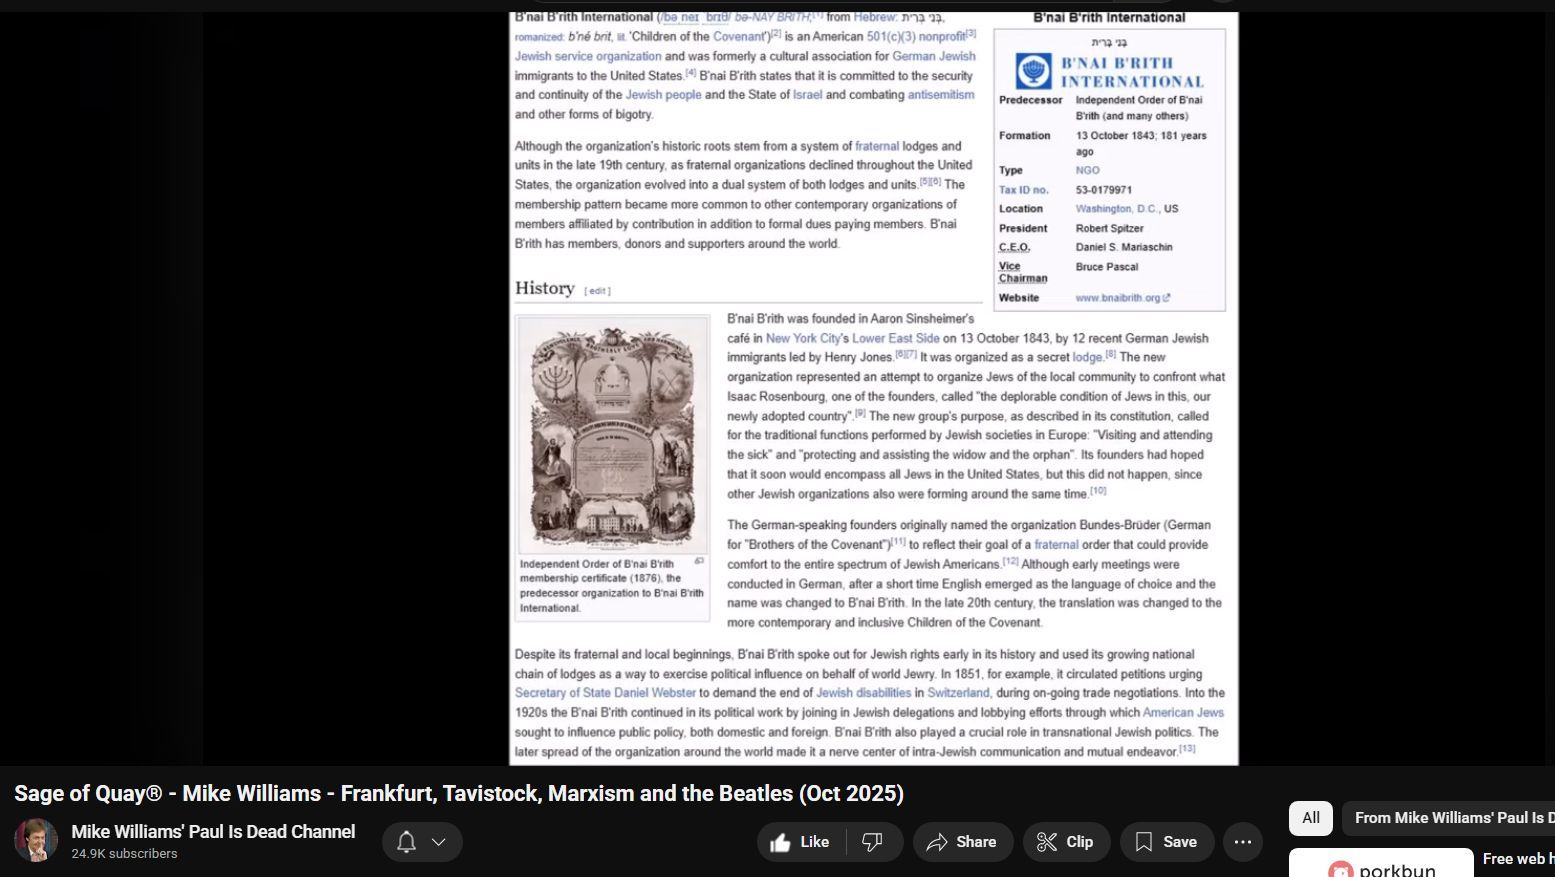
Task: Click the Porkbun advertisement thumbnail
Action: [1380, 864]
